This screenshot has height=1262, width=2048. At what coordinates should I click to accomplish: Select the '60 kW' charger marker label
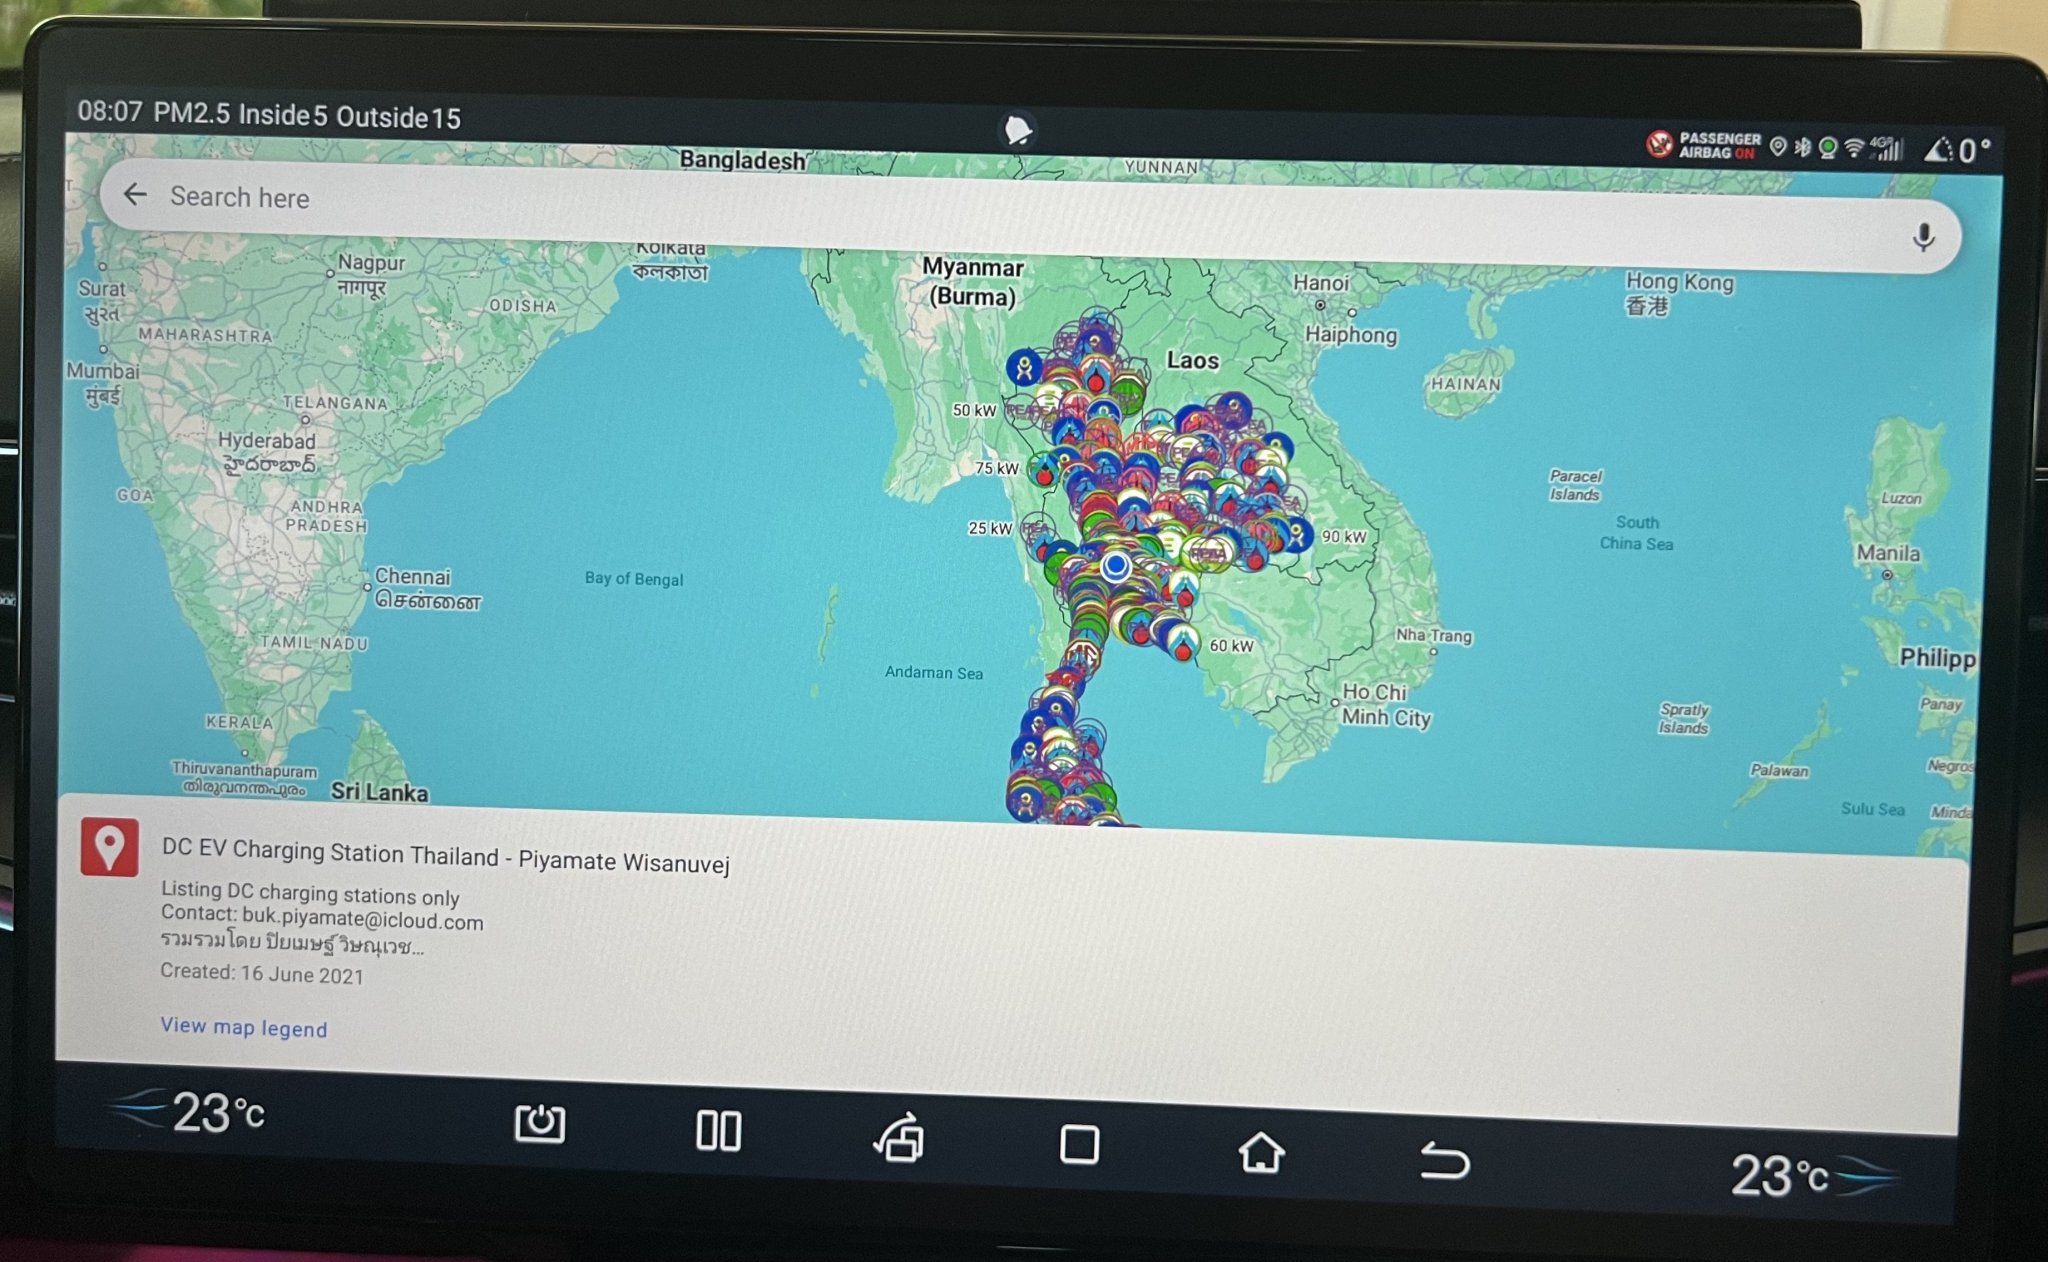1231,646
